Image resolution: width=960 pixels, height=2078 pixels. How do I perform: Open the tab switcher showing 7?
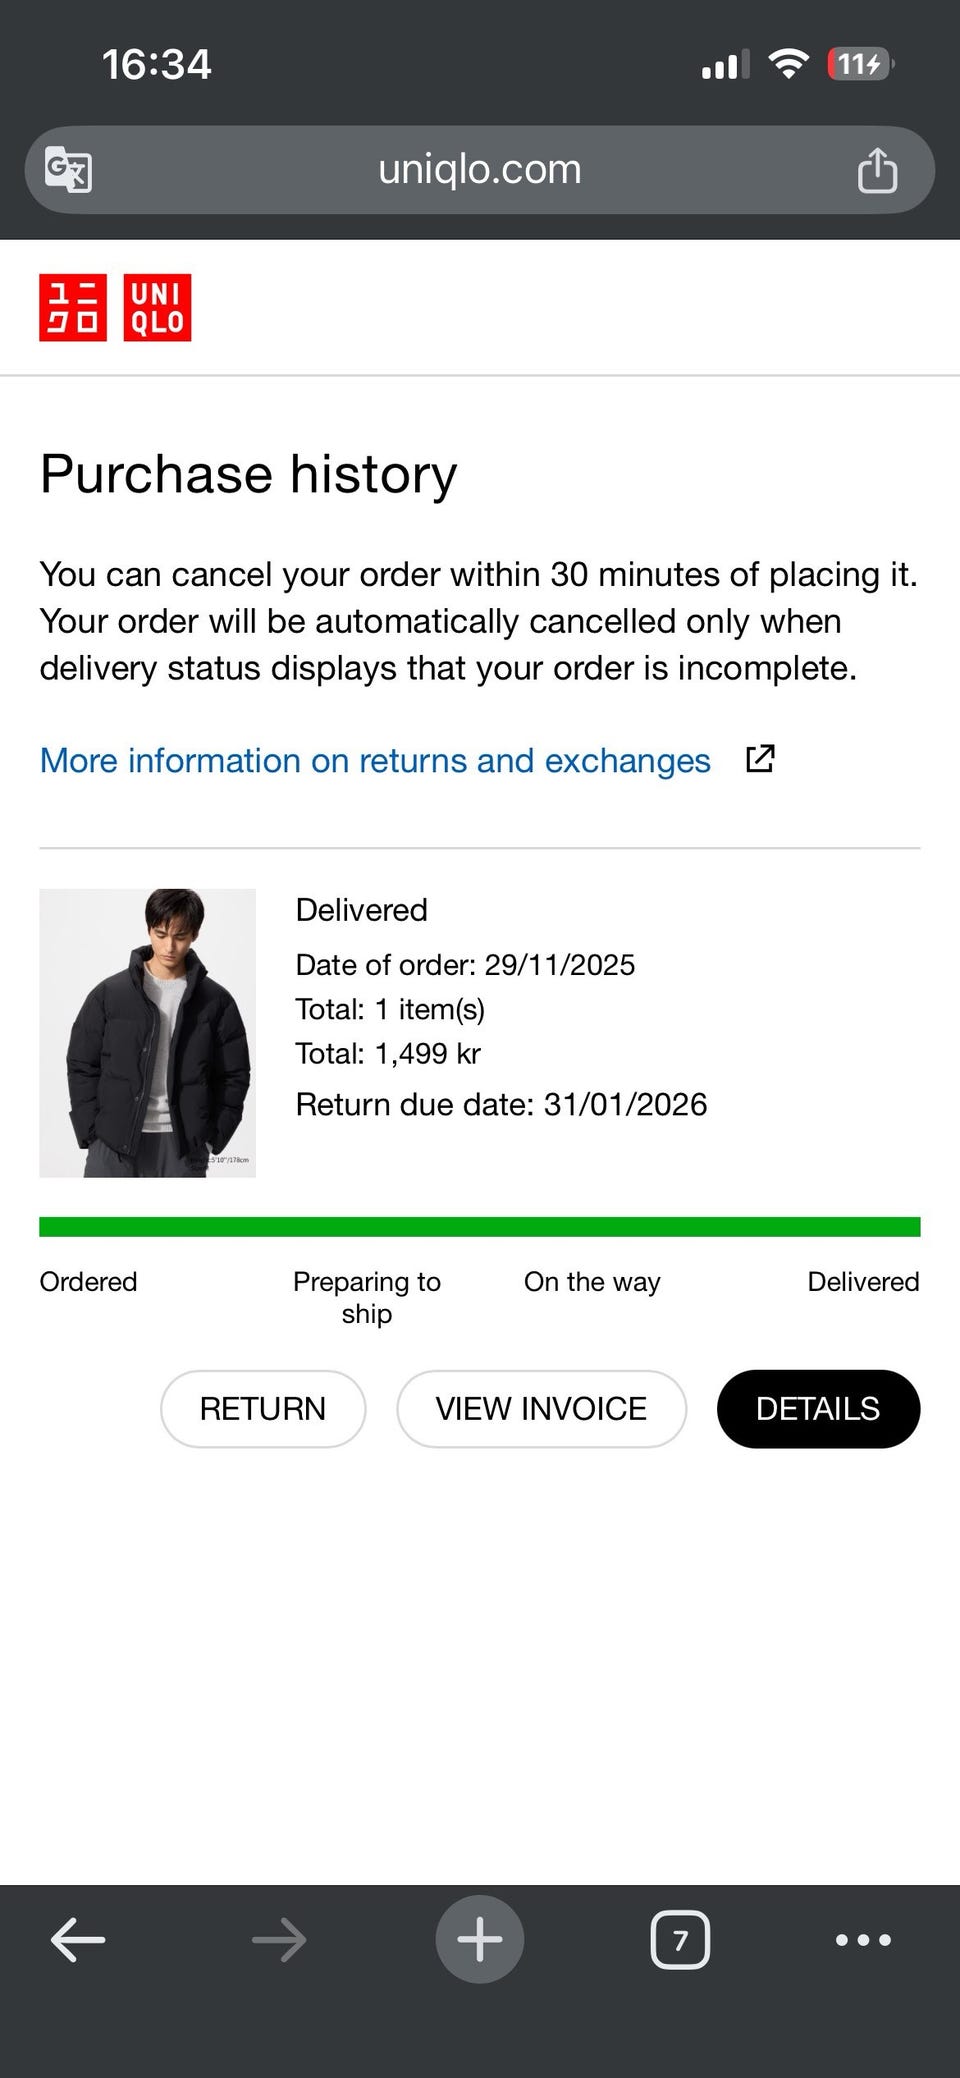[x=680, y=1939]
